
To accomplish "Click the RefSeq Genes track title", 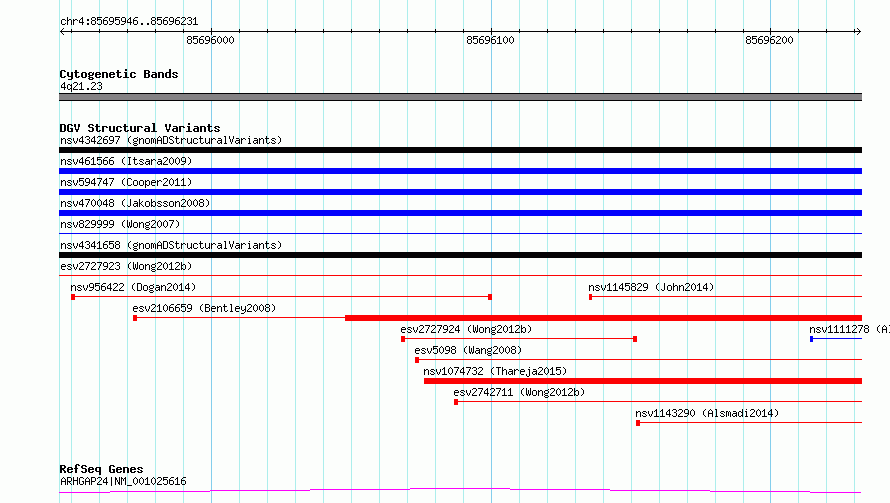I will click(x=101, y=469).
